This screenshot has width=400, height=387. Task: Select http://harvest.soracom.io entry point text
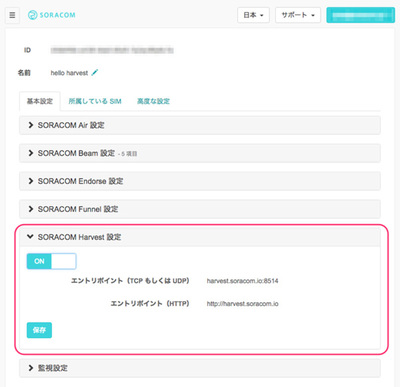coord(242,304)
